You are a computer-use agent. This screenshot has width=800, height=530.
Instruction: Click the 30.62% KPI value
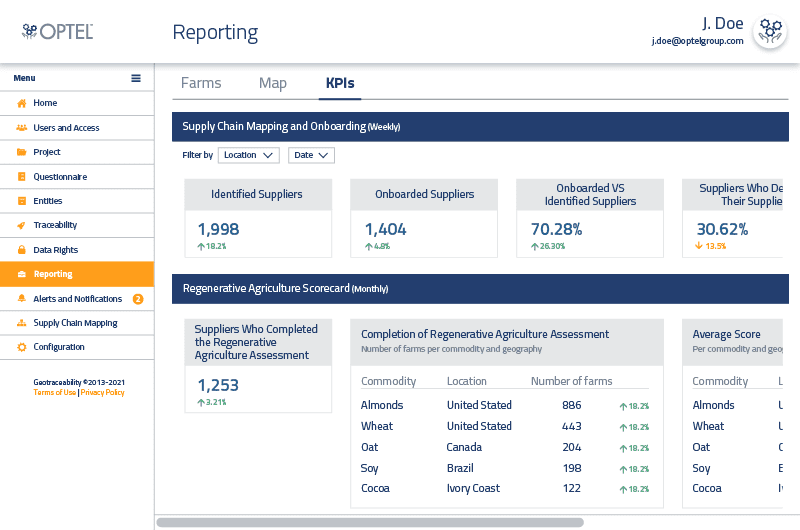722,229
